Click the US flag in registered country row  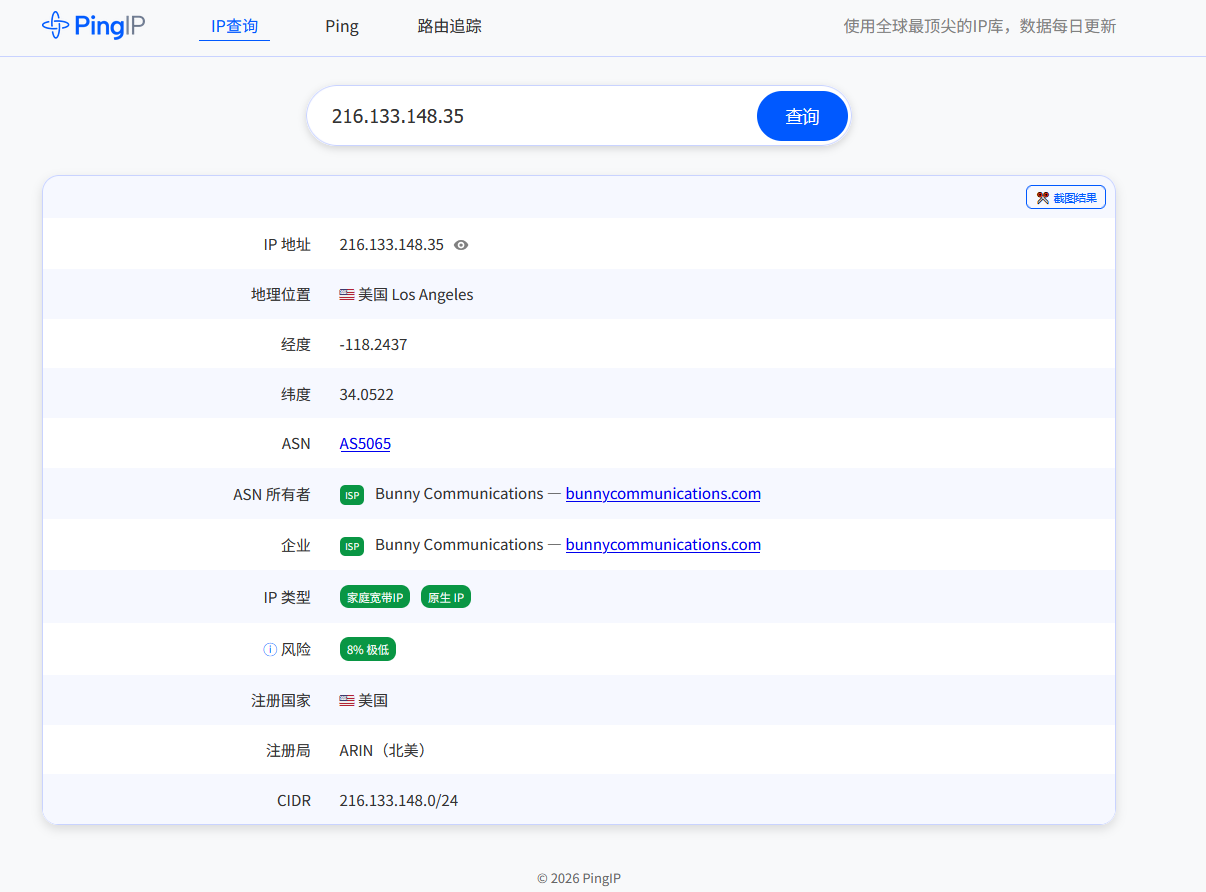click(x=347, y=701)
